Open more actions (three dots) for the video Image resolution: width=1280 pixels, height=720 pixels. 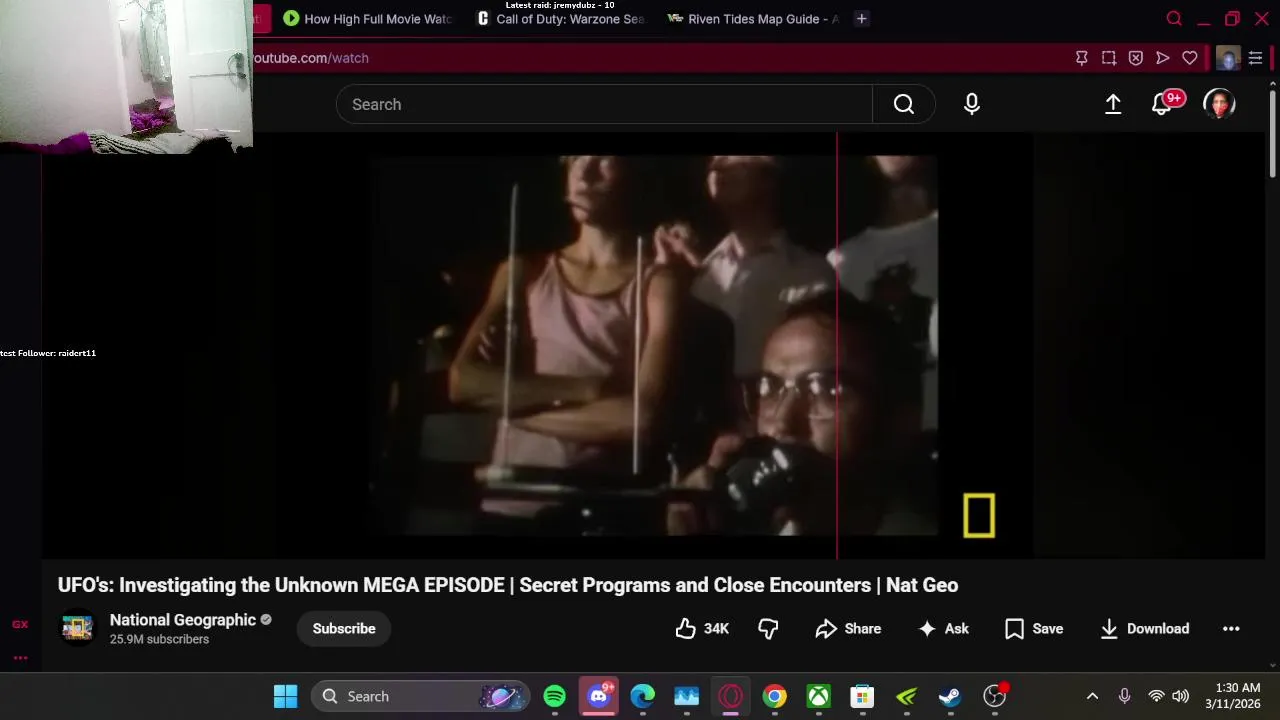pyautogui.click(x=1231, y=628)
